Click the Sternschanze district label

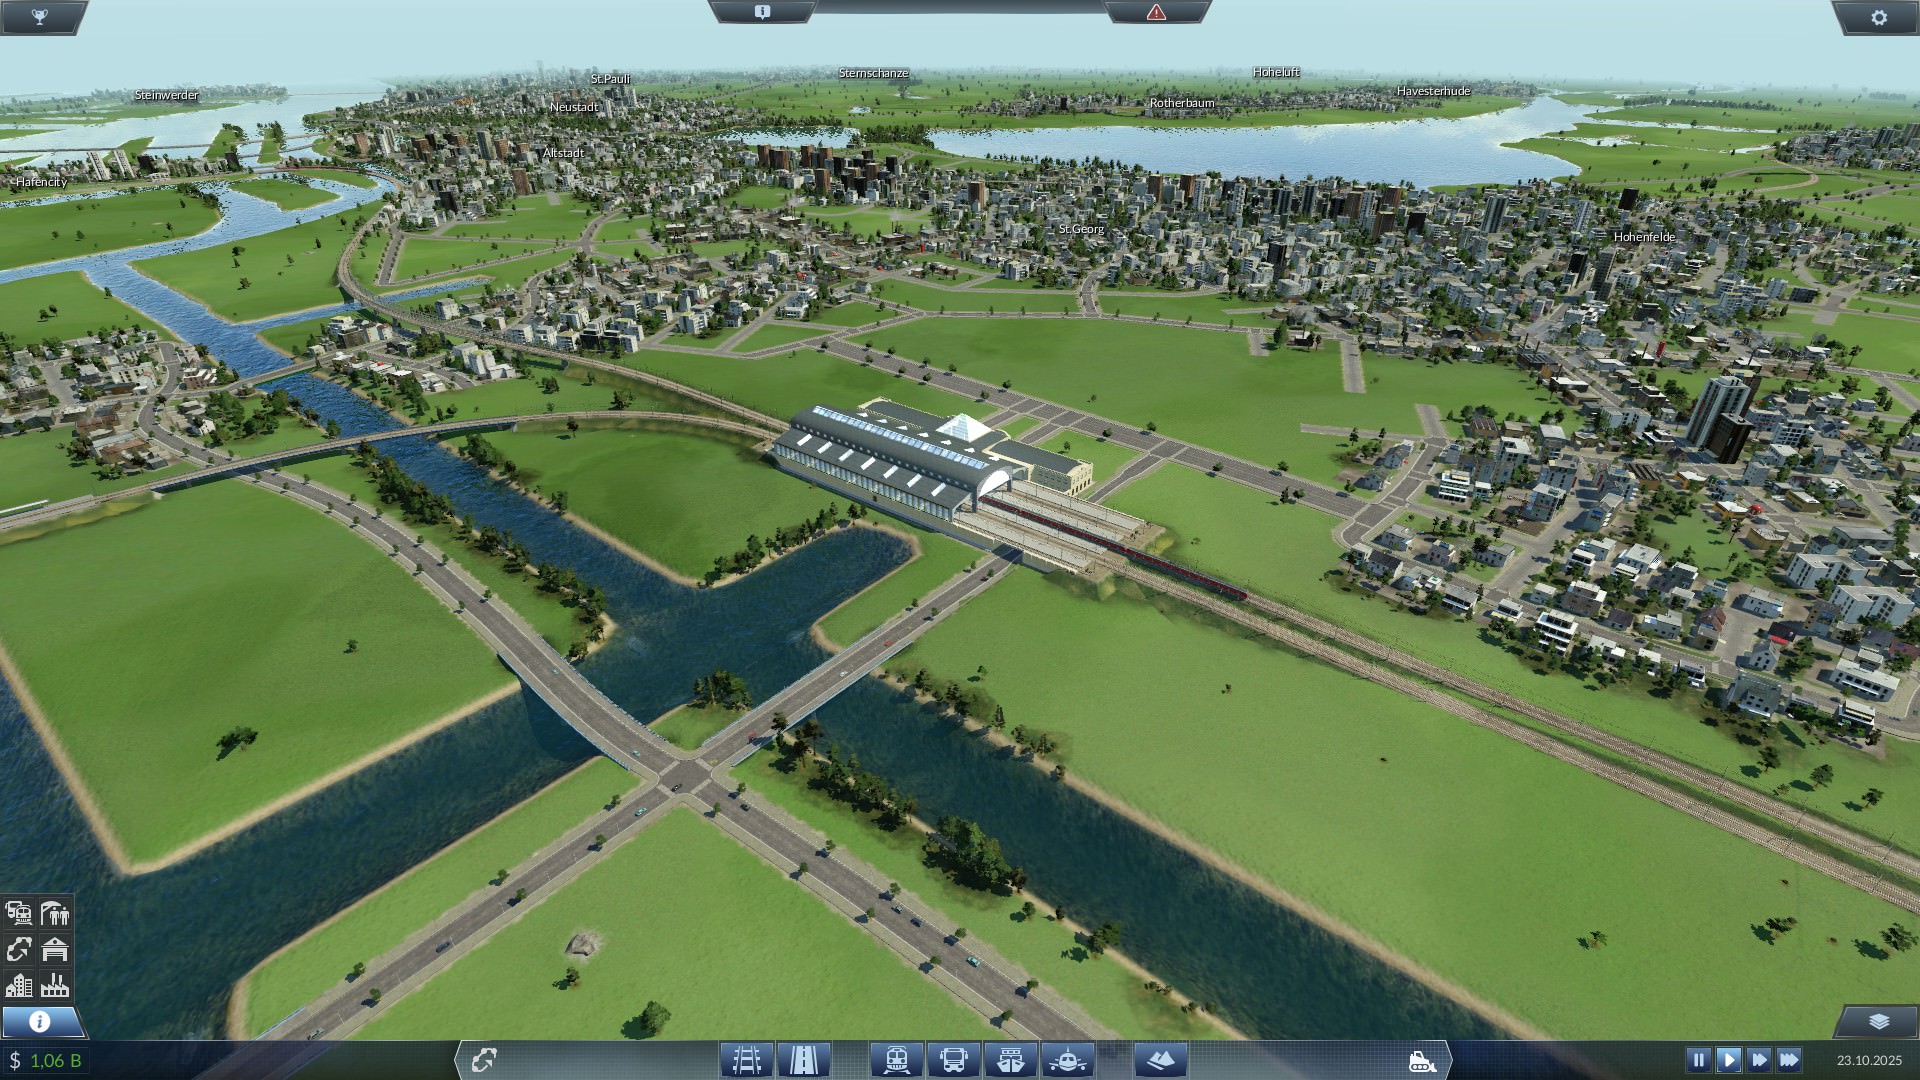coord(873,73)
